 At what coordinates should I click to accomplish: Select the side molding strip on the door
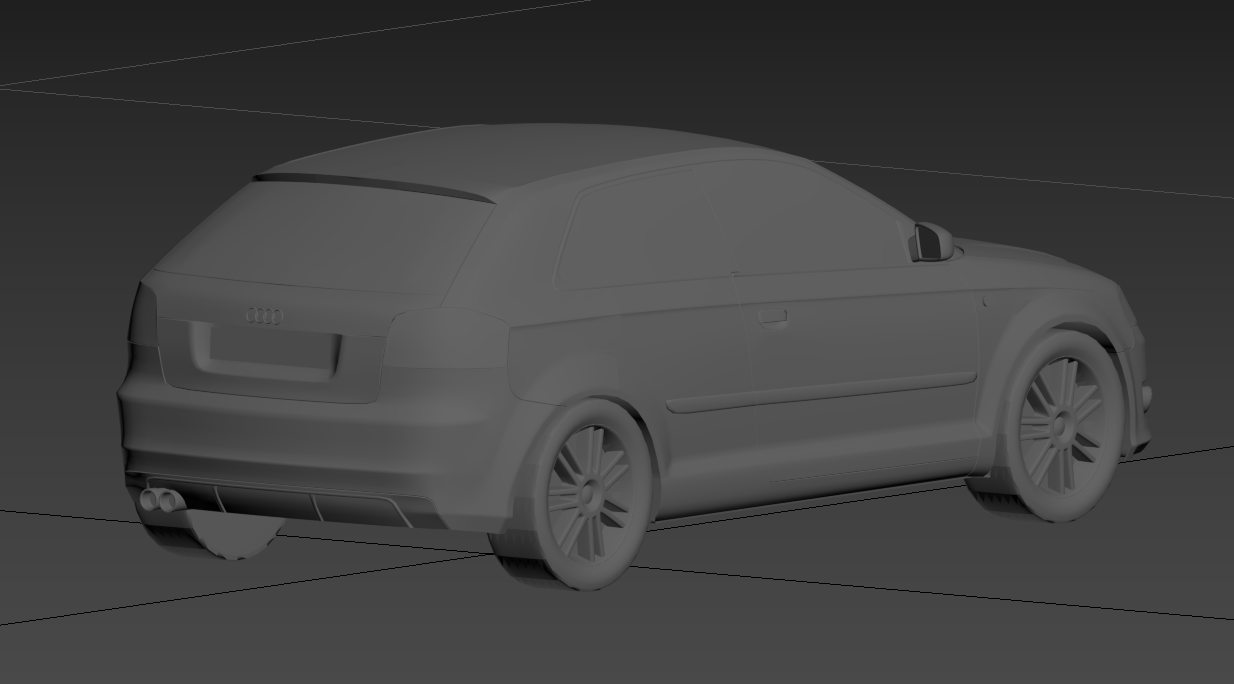pyautogui.click(x=820, y=393)
